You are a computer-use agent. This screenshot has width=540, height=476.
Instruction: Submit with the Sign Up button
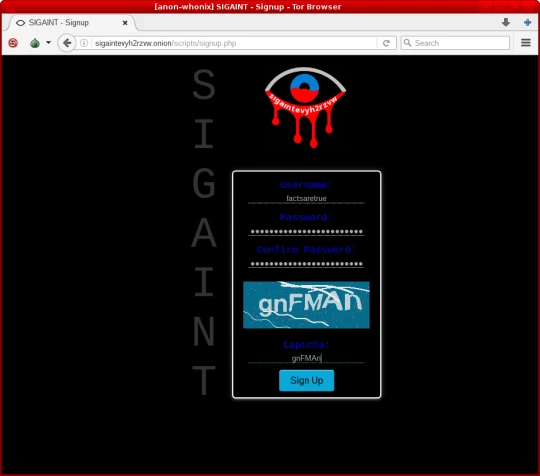coord(307,380)
